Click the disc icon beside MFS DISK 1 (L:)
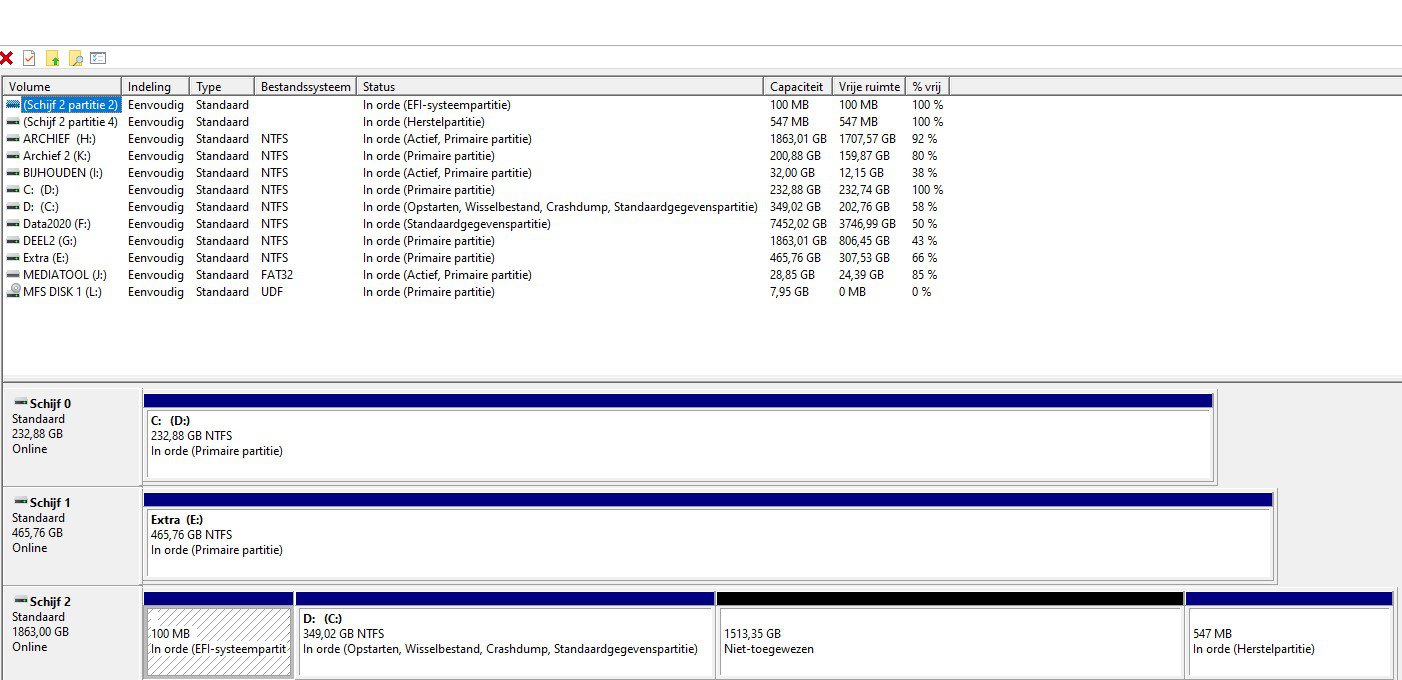 pos(13,292)
